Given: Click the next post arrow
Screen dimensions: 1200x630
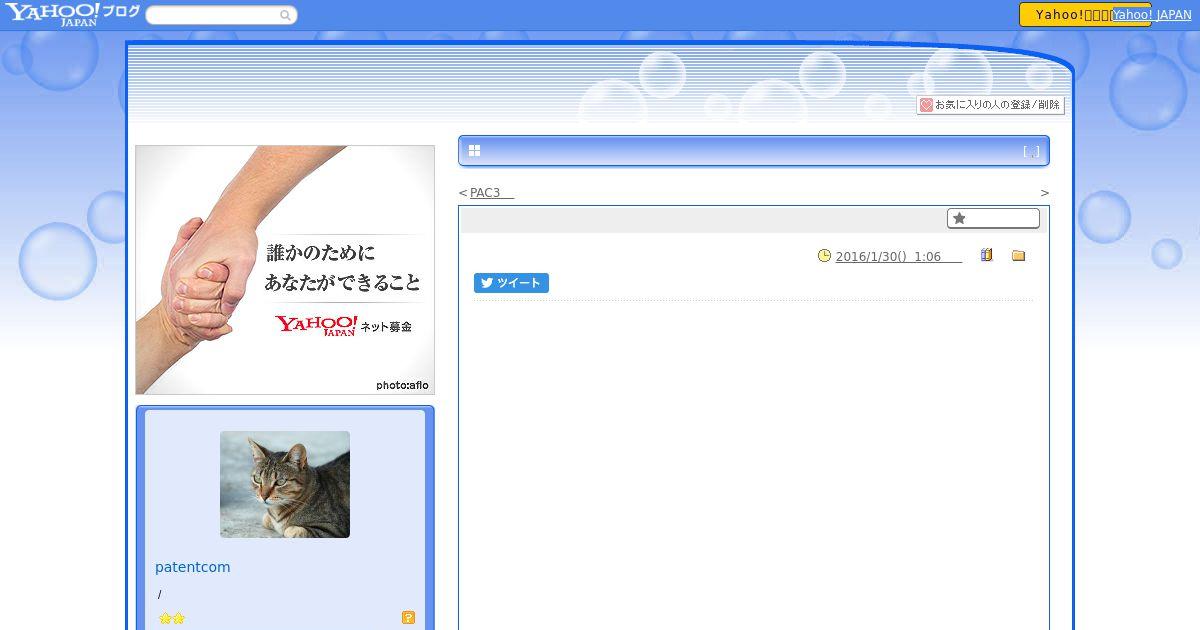Looking at the screenshot, I should coord(1045,193).
